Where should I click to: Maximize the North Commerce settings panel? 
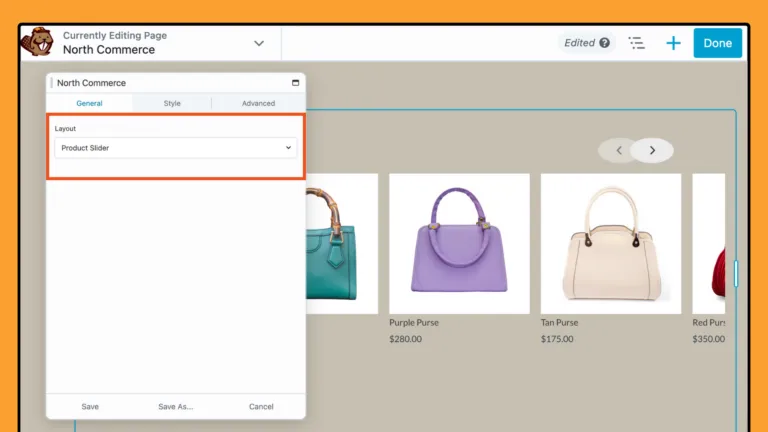click(x=295, y=83)
